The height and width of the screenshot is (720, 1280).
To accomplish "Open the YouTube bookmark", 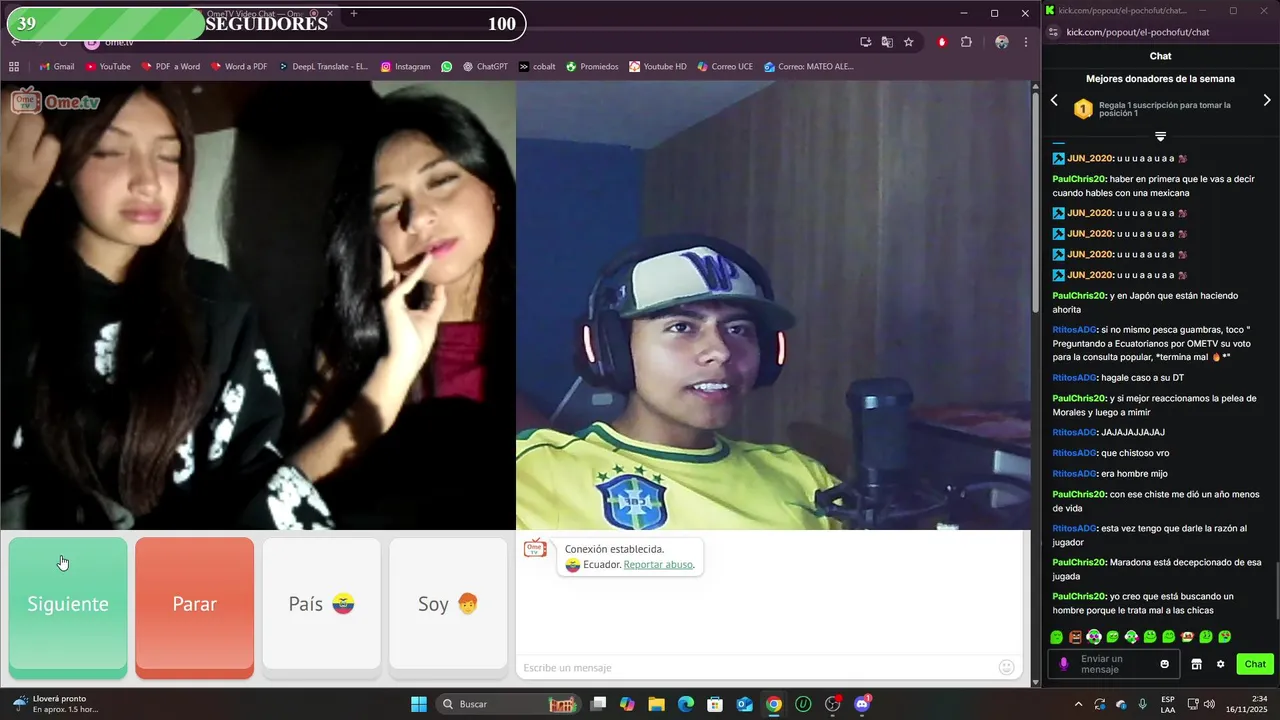I will coord(108,67).
